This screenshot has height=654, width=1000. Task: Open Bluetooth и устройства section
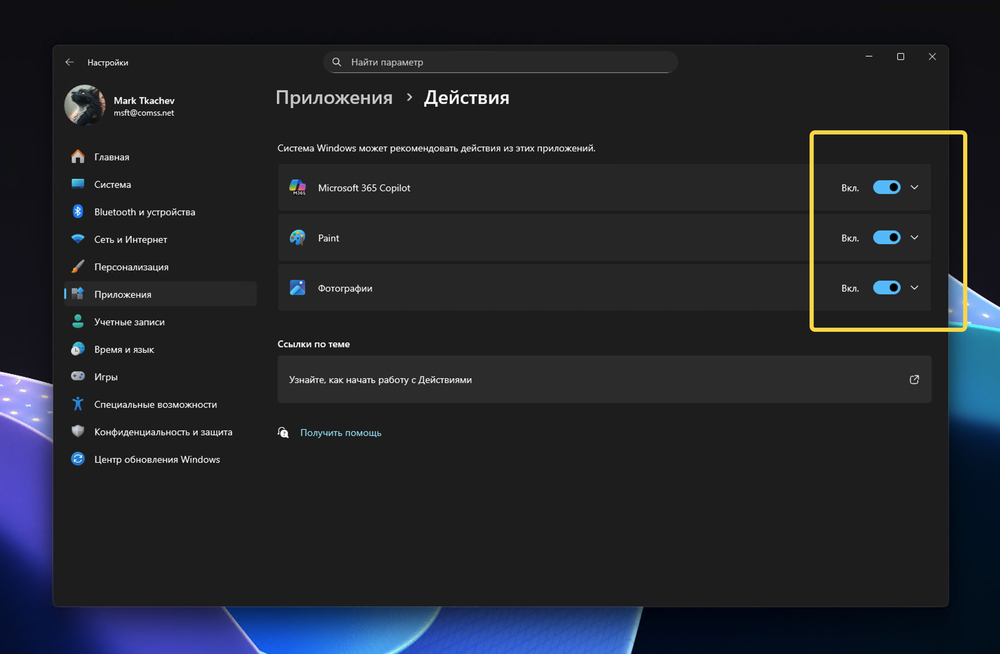point(161,211)
